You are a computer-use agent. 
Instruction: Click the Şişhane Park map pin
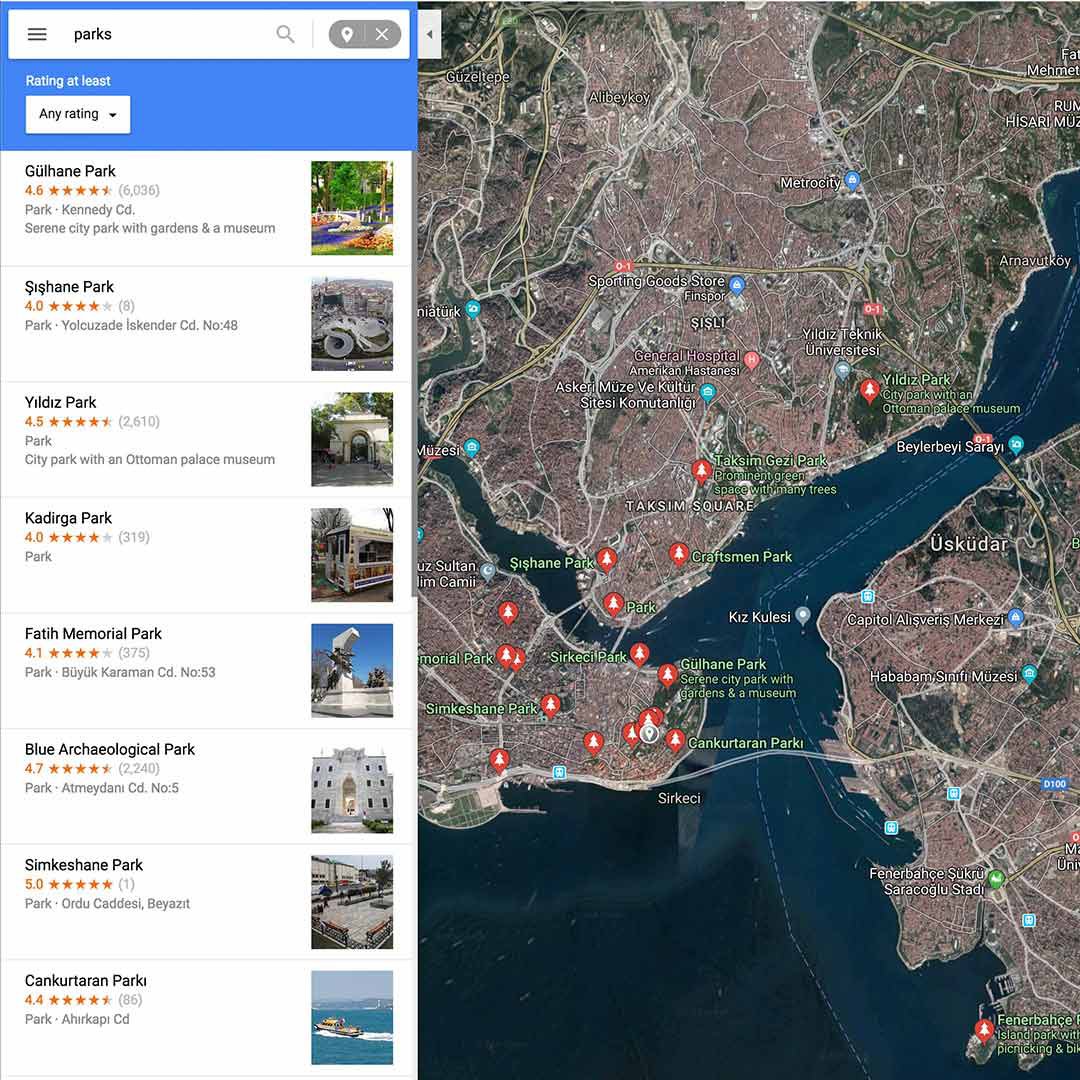pyautogui.click(x=606, y=560)
